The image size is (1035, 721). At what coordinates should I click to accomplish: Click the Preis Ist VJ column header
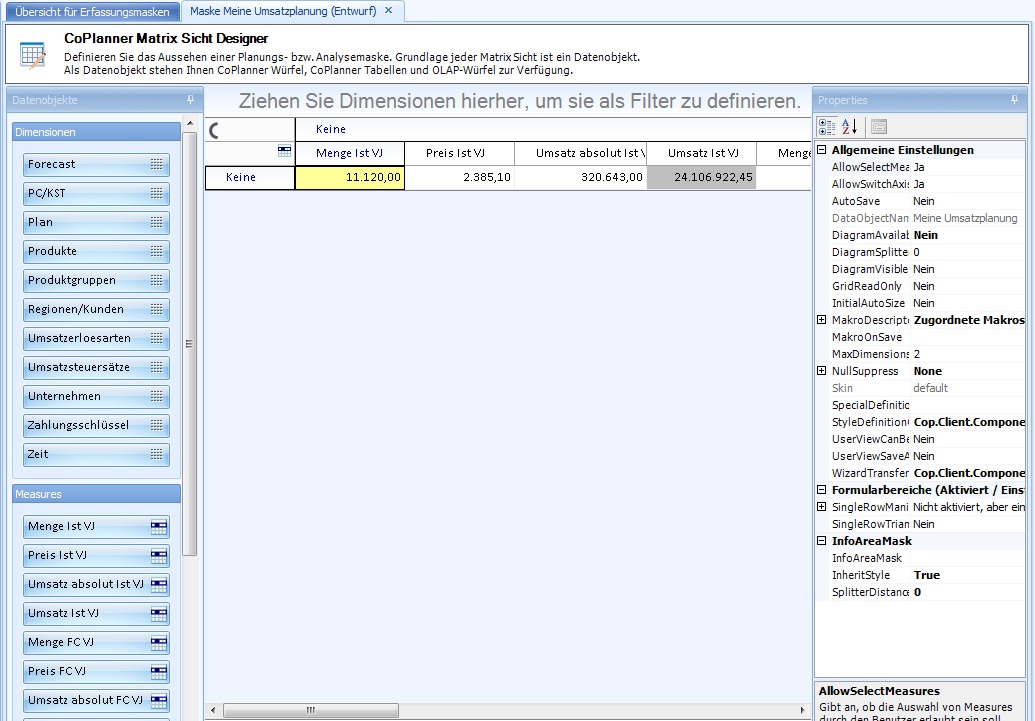pos(459,153)
